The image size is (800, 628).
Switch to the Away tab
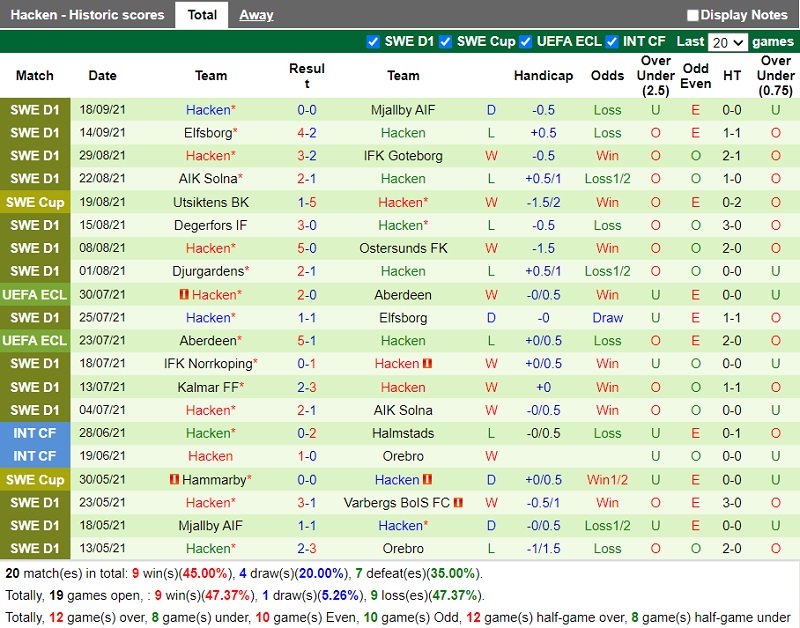pyautogui.click(x=256, y=15)
